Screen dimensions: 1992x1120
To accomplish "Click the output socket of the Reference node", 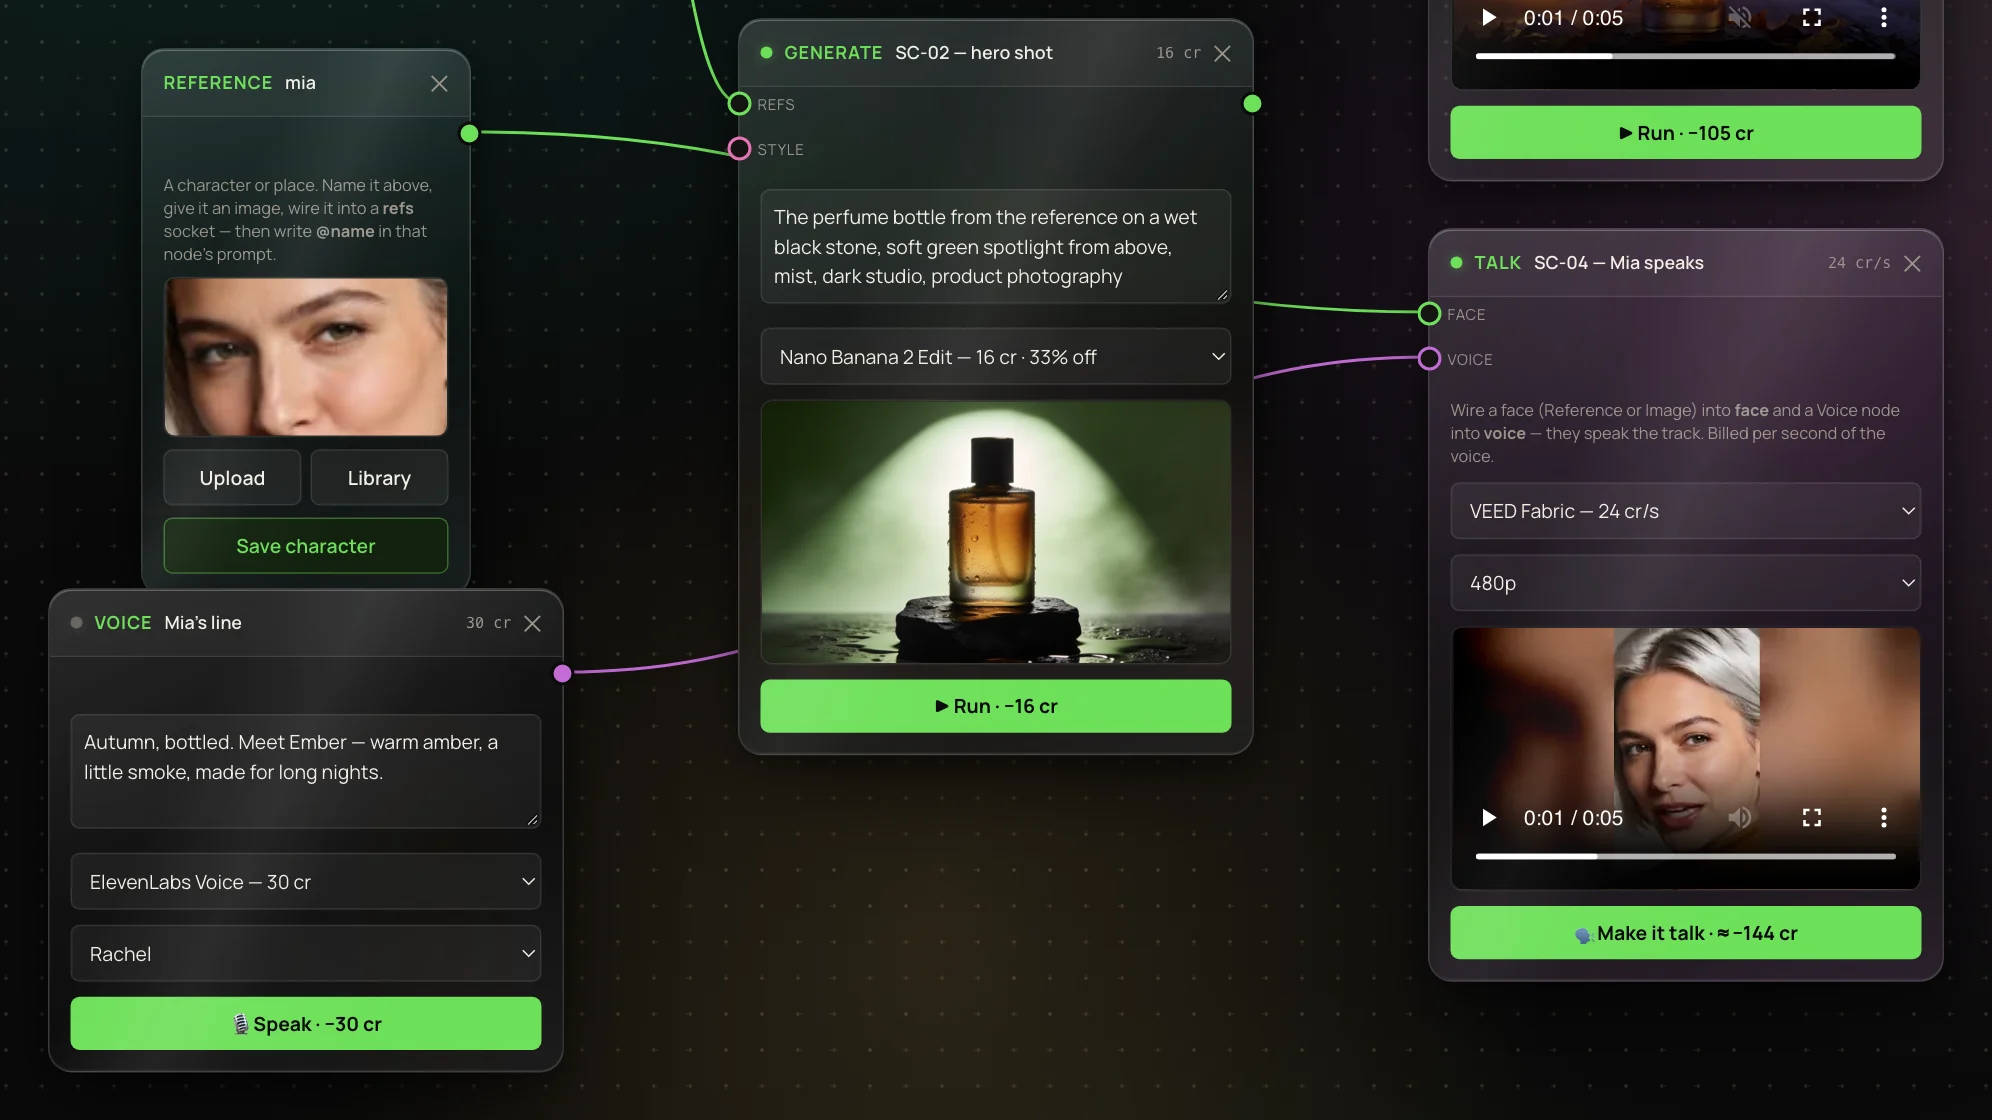I will tap(469, 134).
